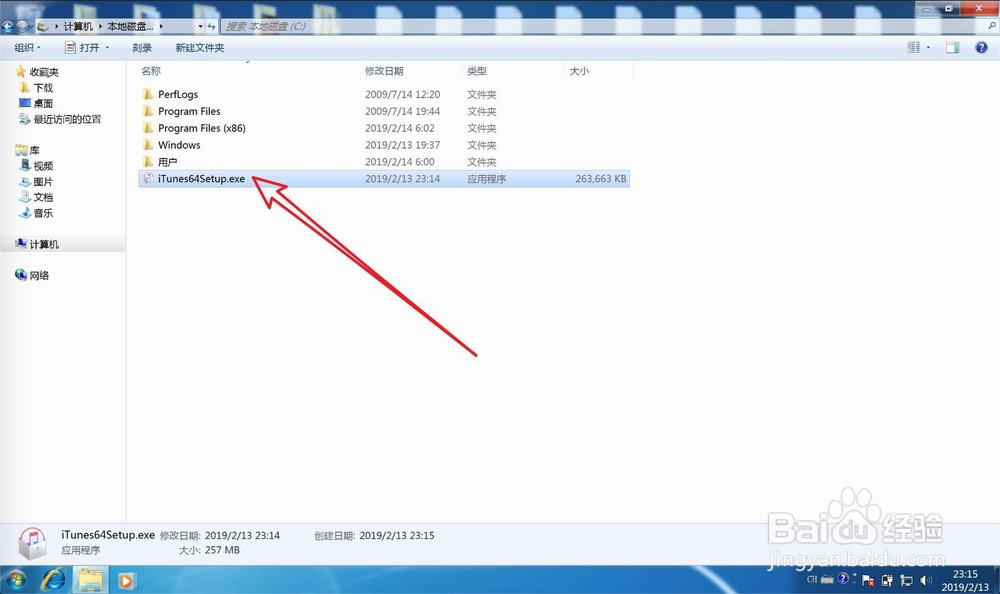Click the power plug tray icon

pos(887,581)
